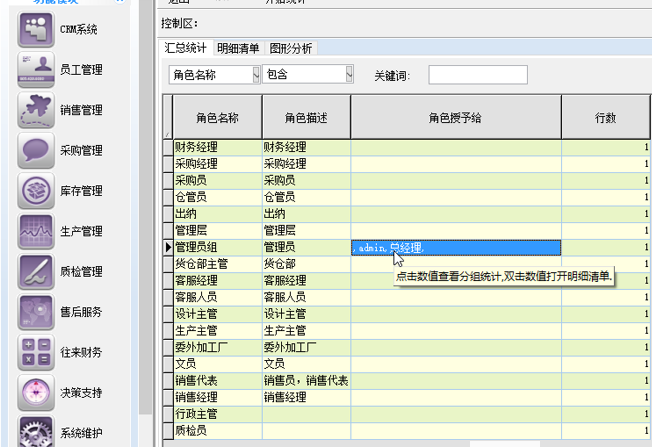This screenshot has width=652, height=447.
Task: Click the 关键词 search input field
Action: coord(478,75)
